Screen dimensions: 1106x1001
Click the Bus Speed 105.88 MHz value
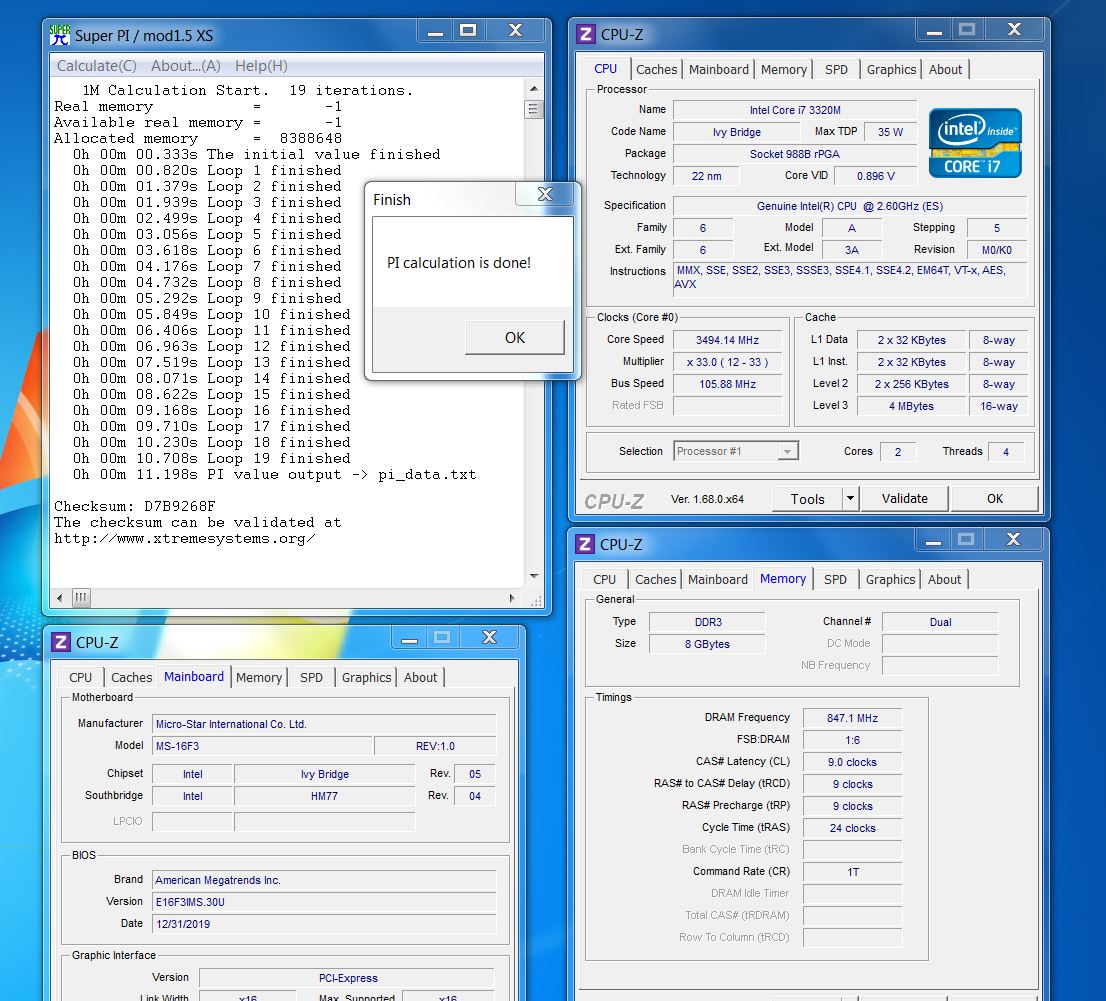[727, 384]
